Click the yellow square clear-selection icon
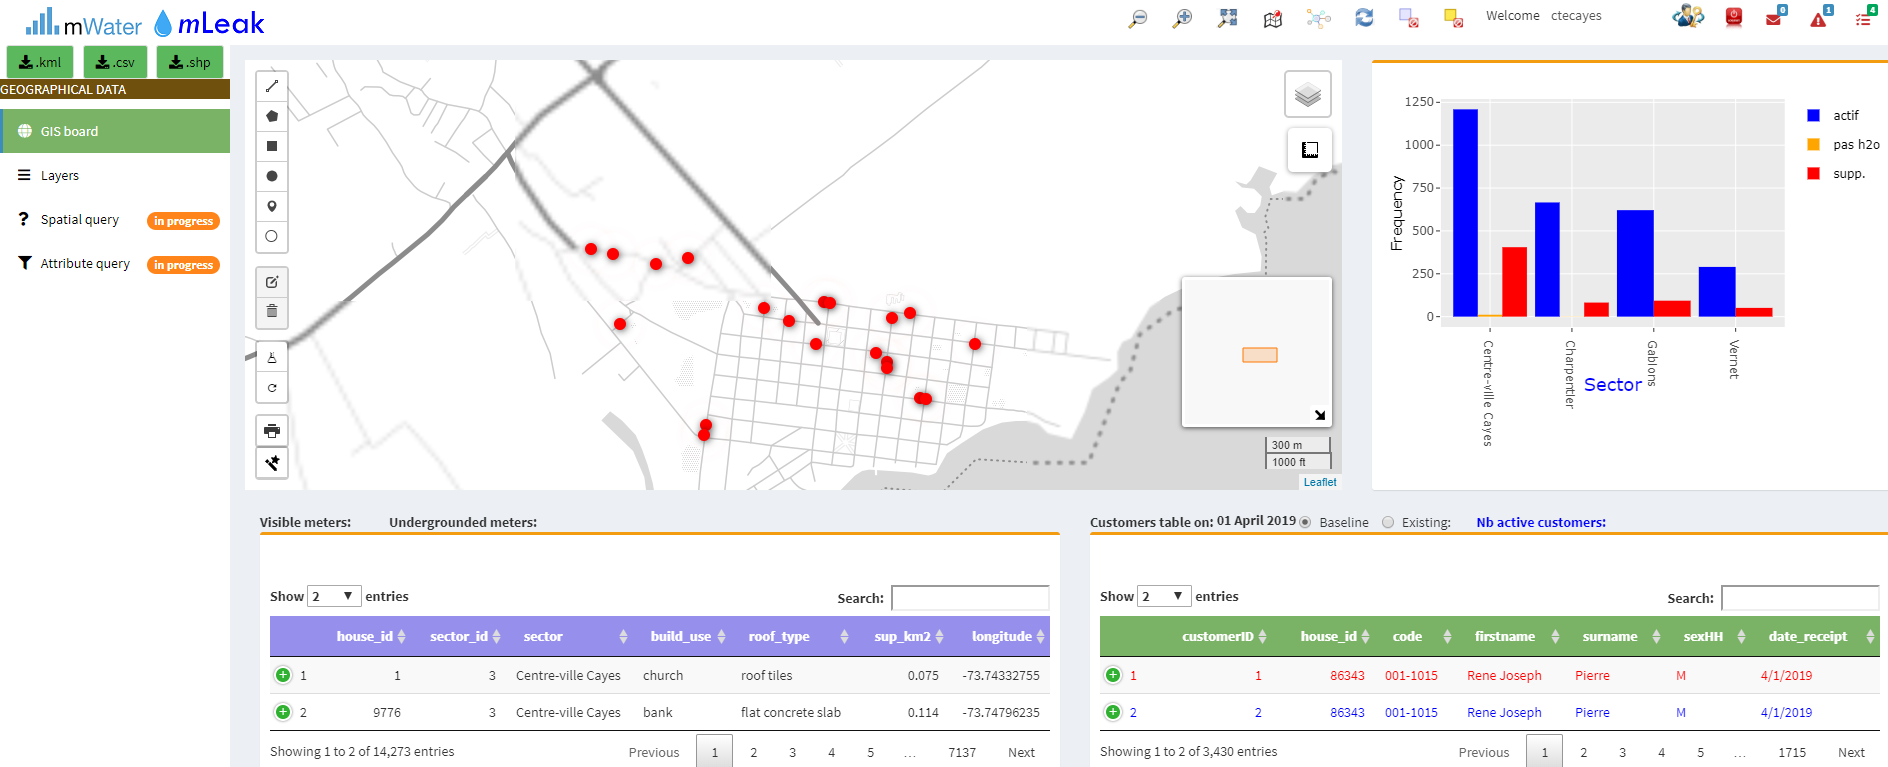 [1454, 18]
